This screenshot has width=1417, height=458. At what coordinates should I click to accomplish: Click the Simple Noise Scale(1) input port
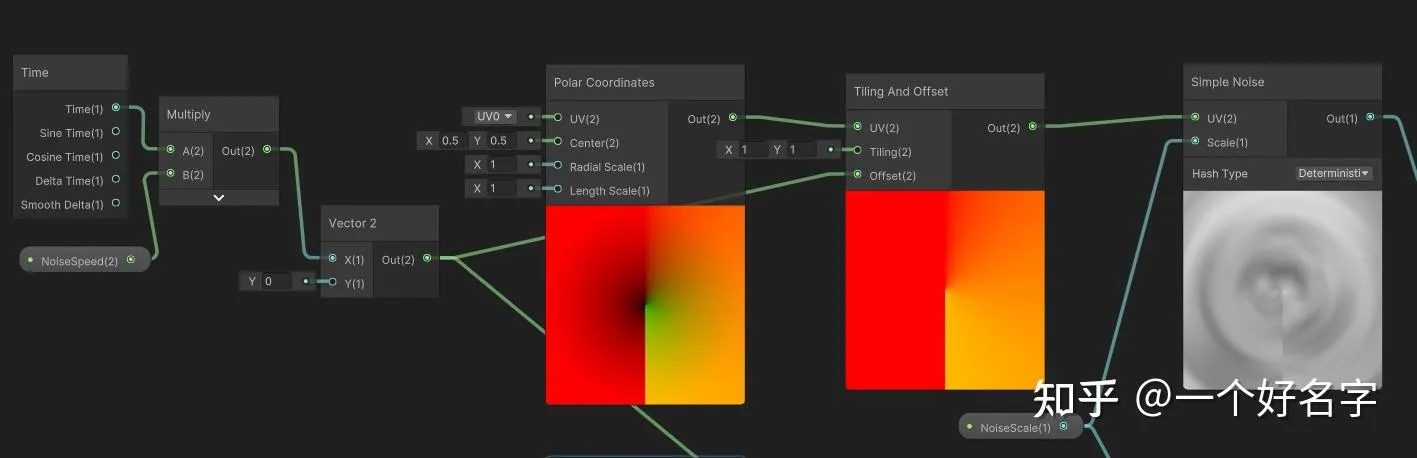(x=1195, y=142)
